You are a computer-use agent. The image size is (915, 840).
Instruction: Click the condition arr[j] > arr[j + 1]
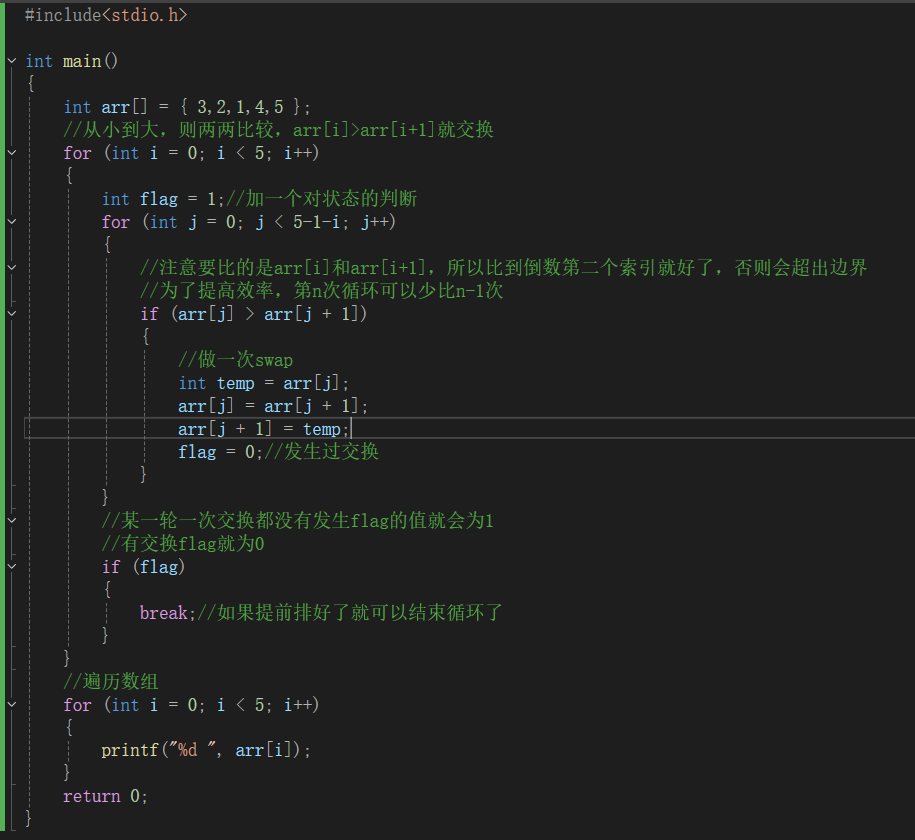[269, 314]
